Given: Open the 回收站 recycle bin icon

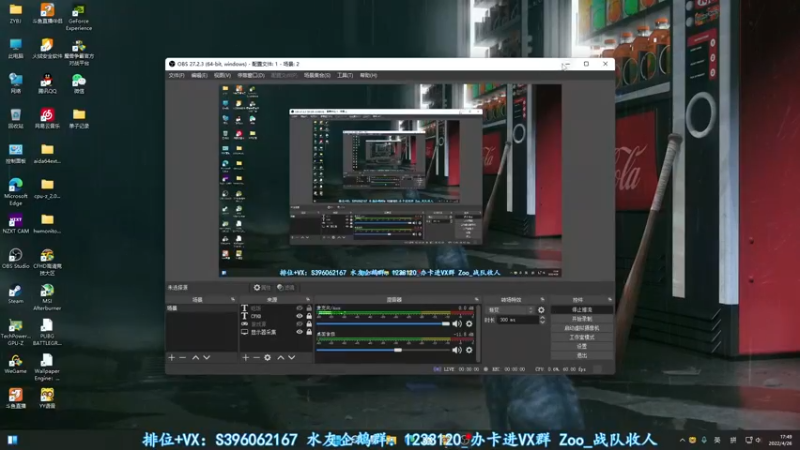Looking at the screenshot, I should tap(15, 118).
